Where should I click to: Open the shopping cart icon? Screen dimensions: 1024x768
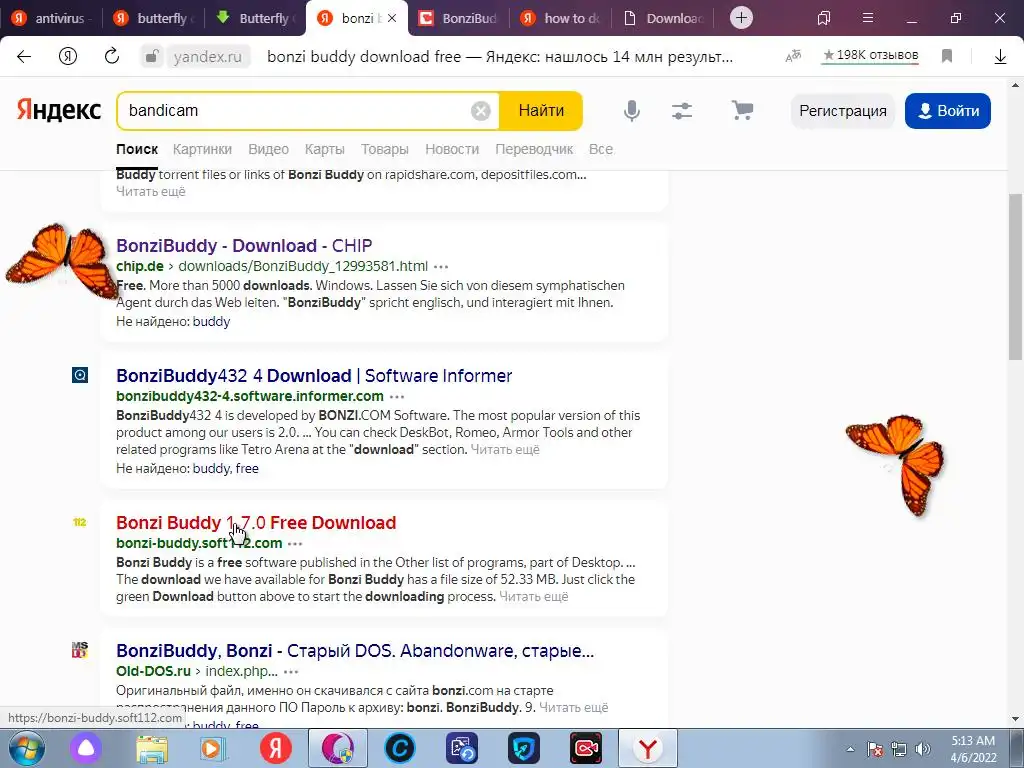click(742, 110)
